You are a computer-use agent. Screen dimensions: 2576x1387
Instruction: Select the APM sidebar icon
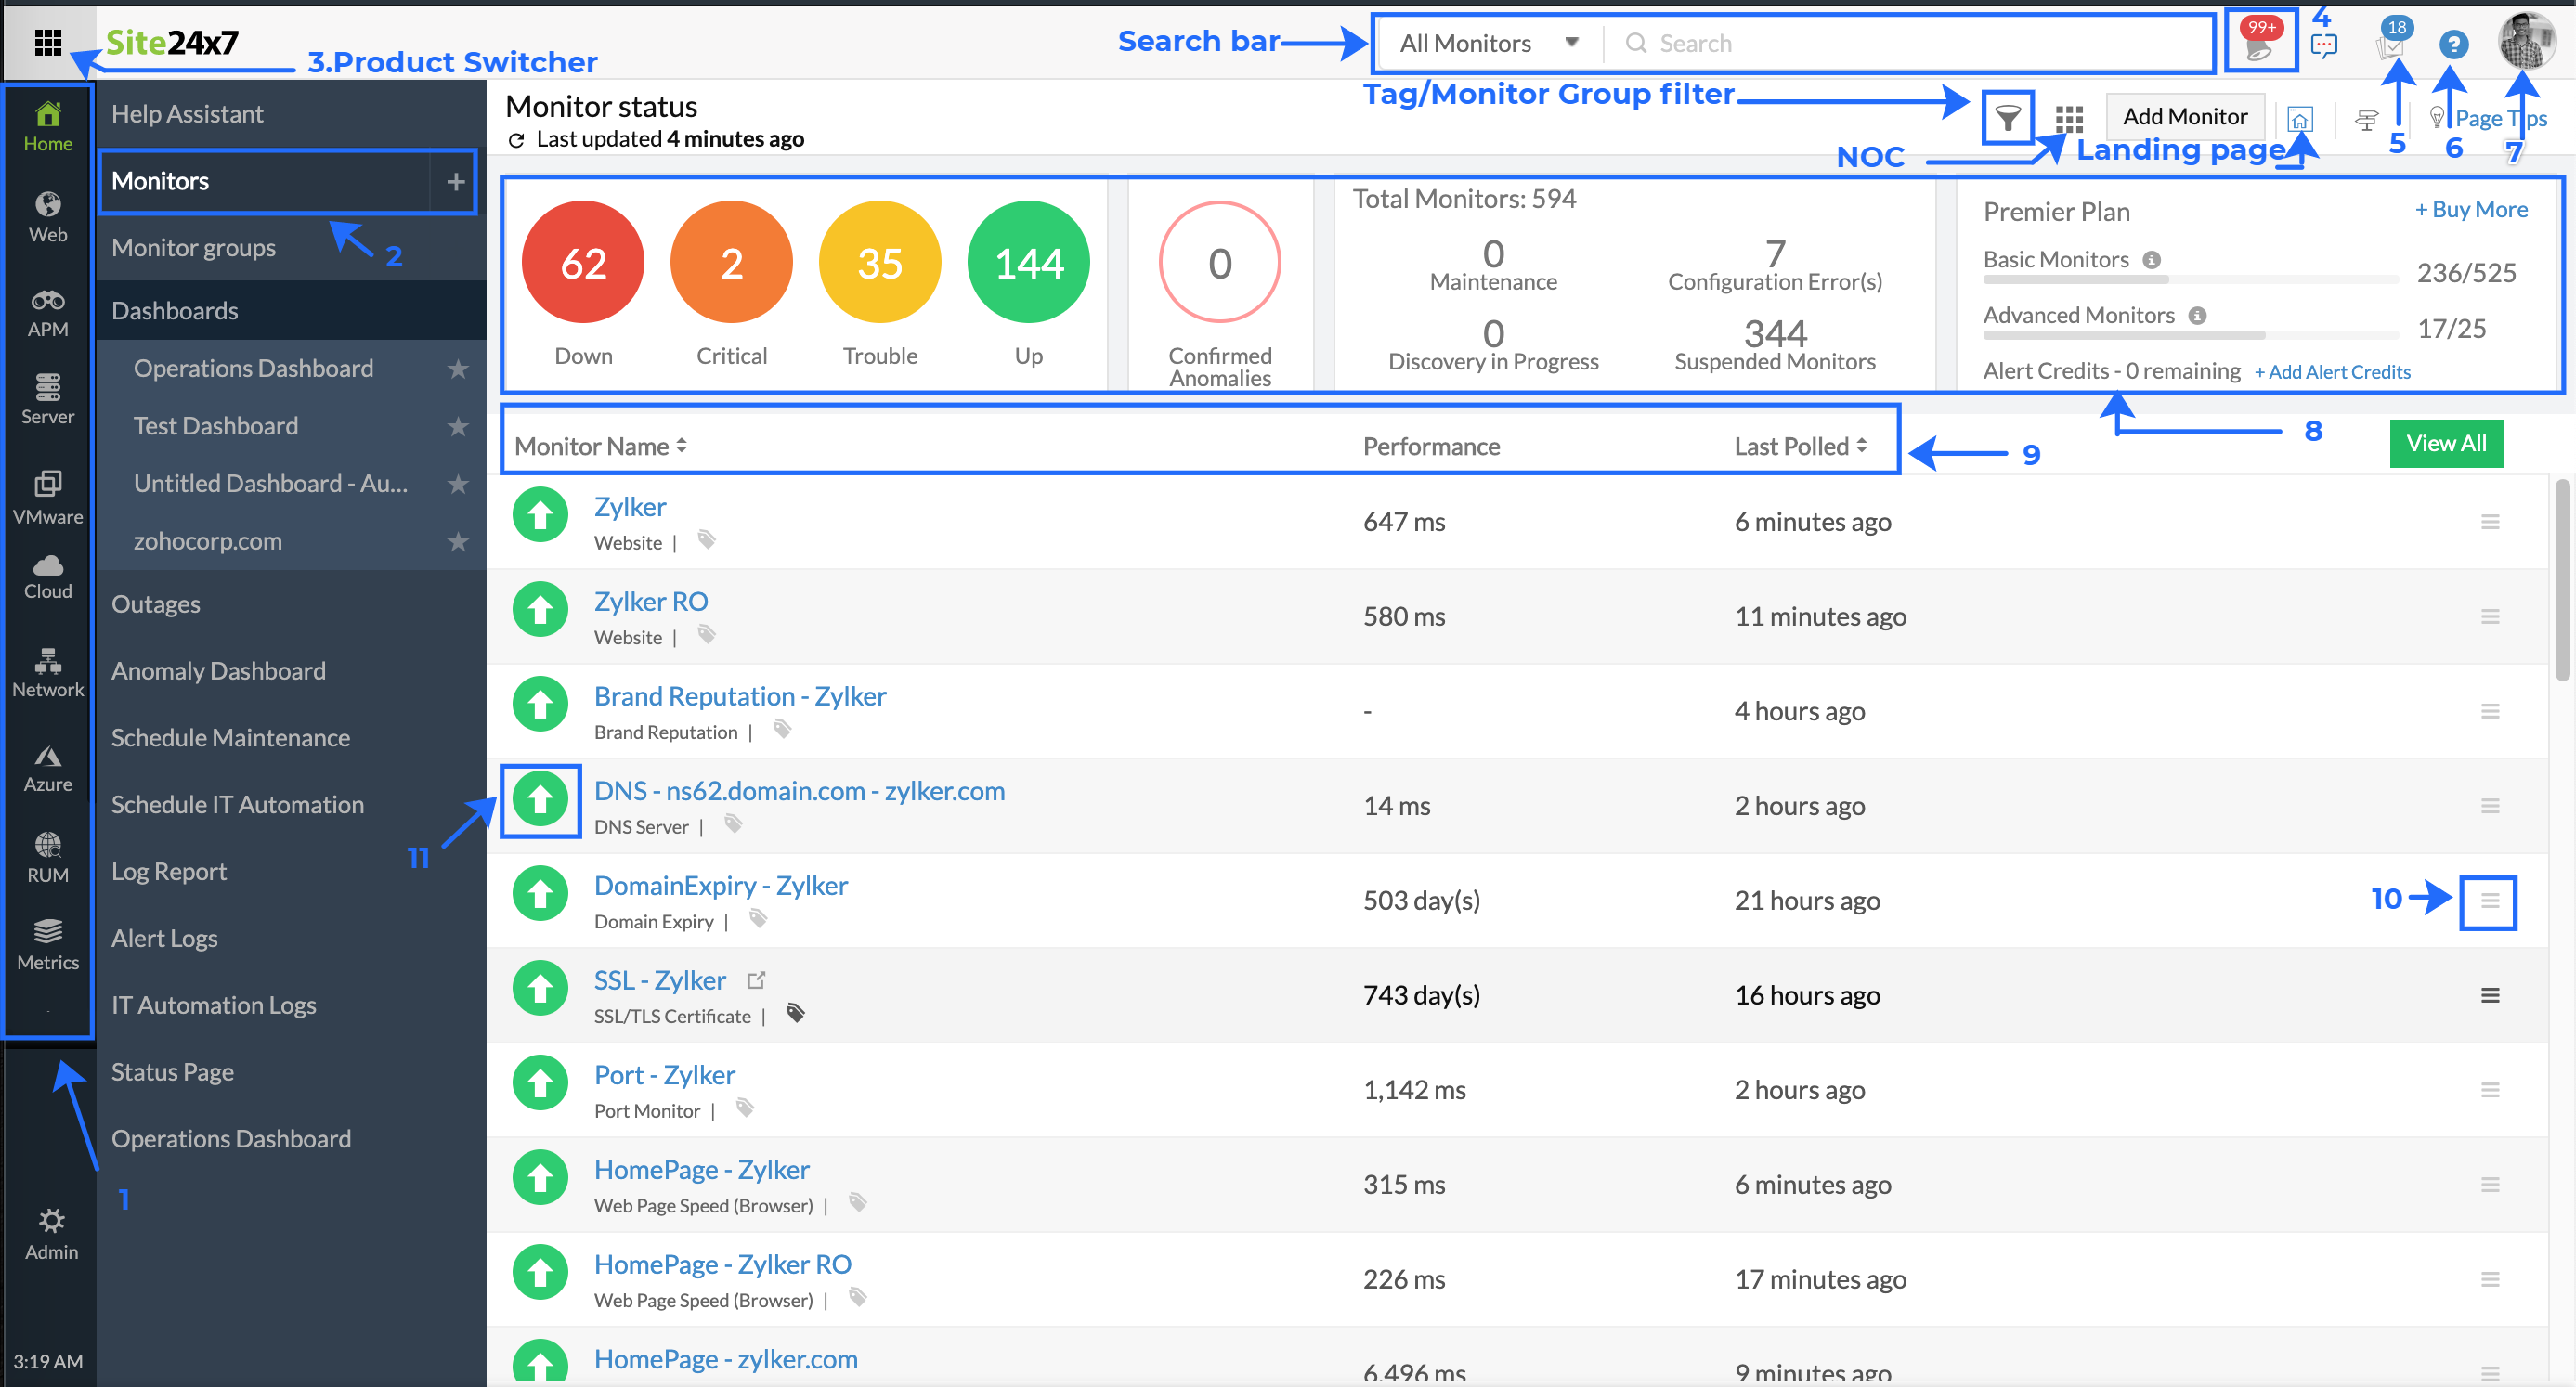point(47,310)
